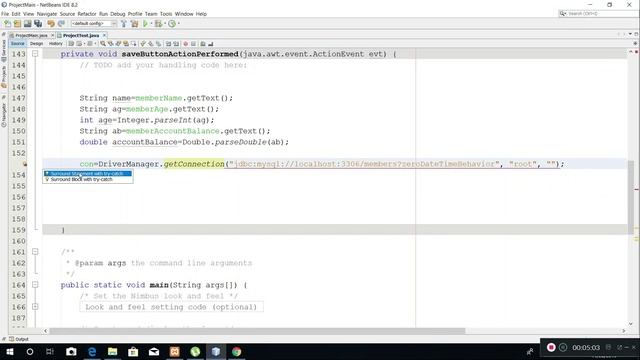640x360 pixels.
Task: Open the default config dropdown
Action: tap(94, 24)
